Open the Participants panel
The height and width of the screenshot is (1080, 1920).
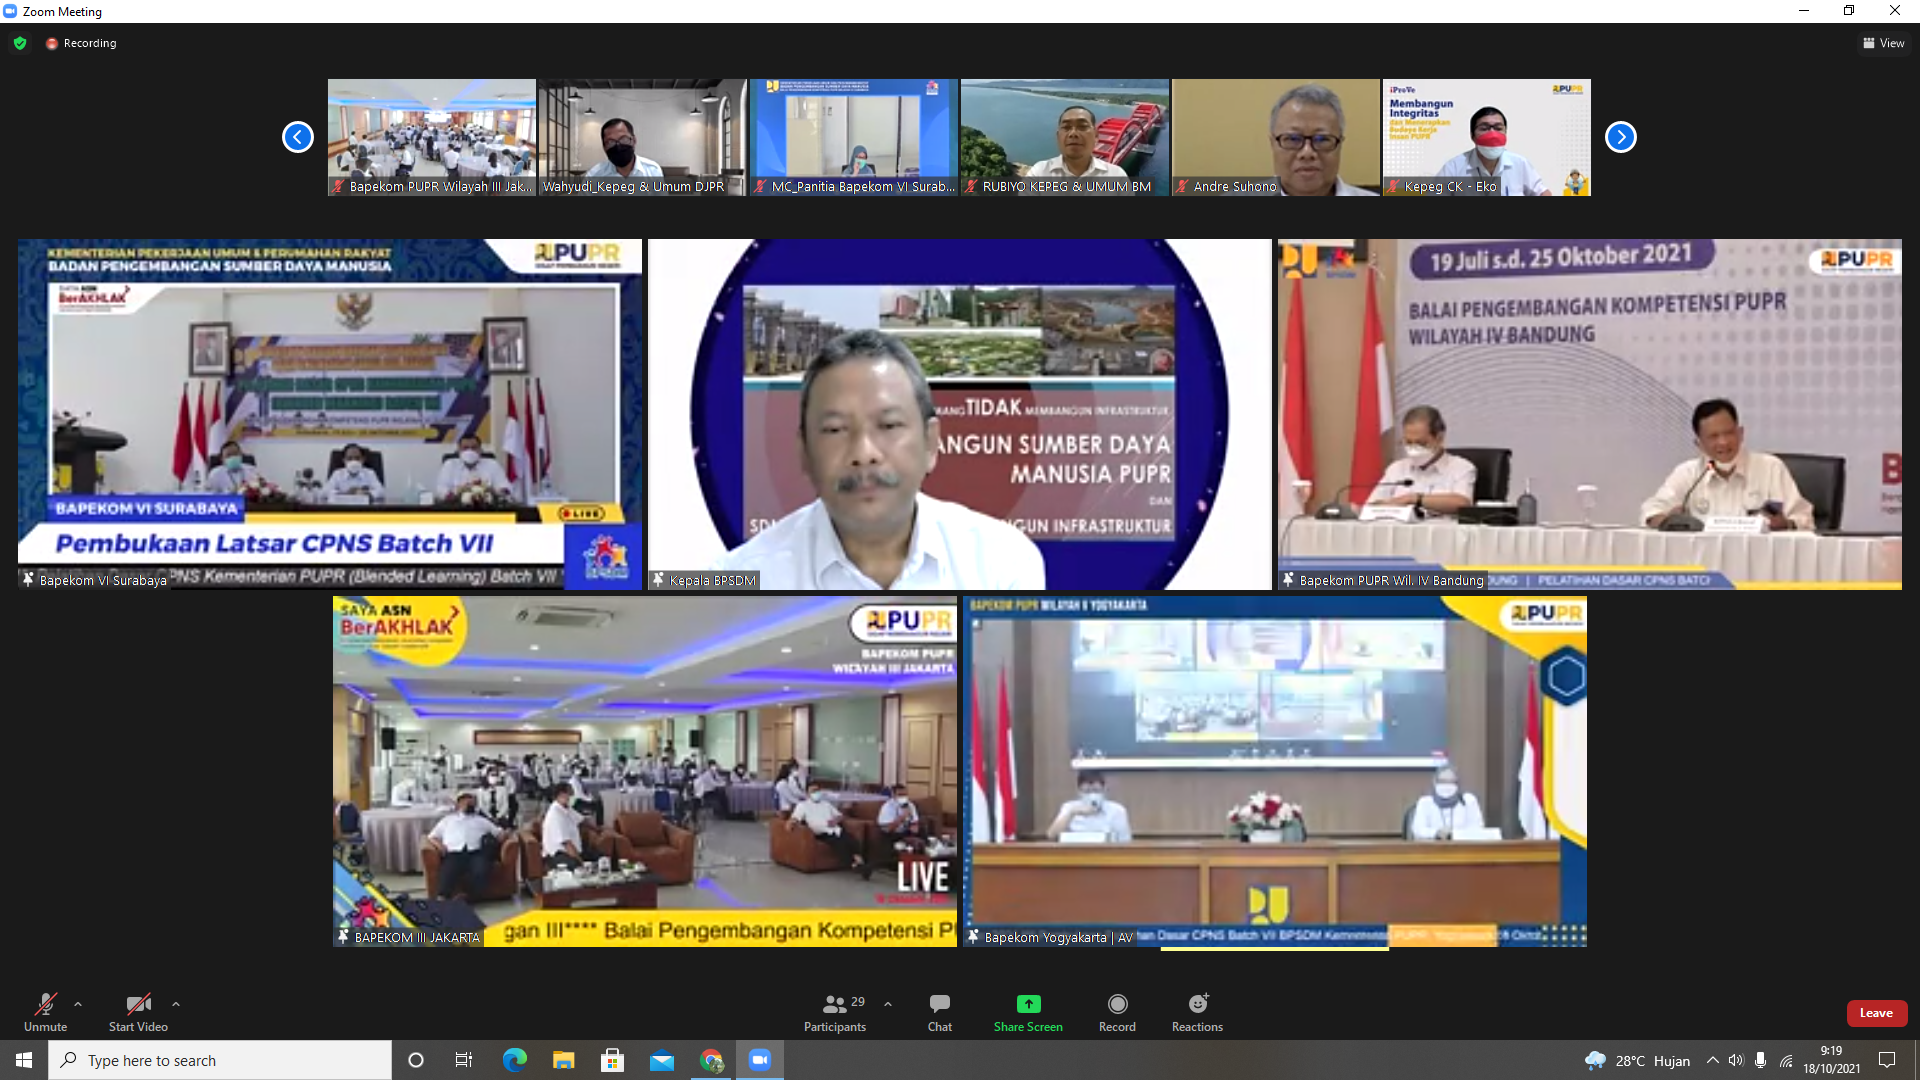click(x=836, y=1012)
